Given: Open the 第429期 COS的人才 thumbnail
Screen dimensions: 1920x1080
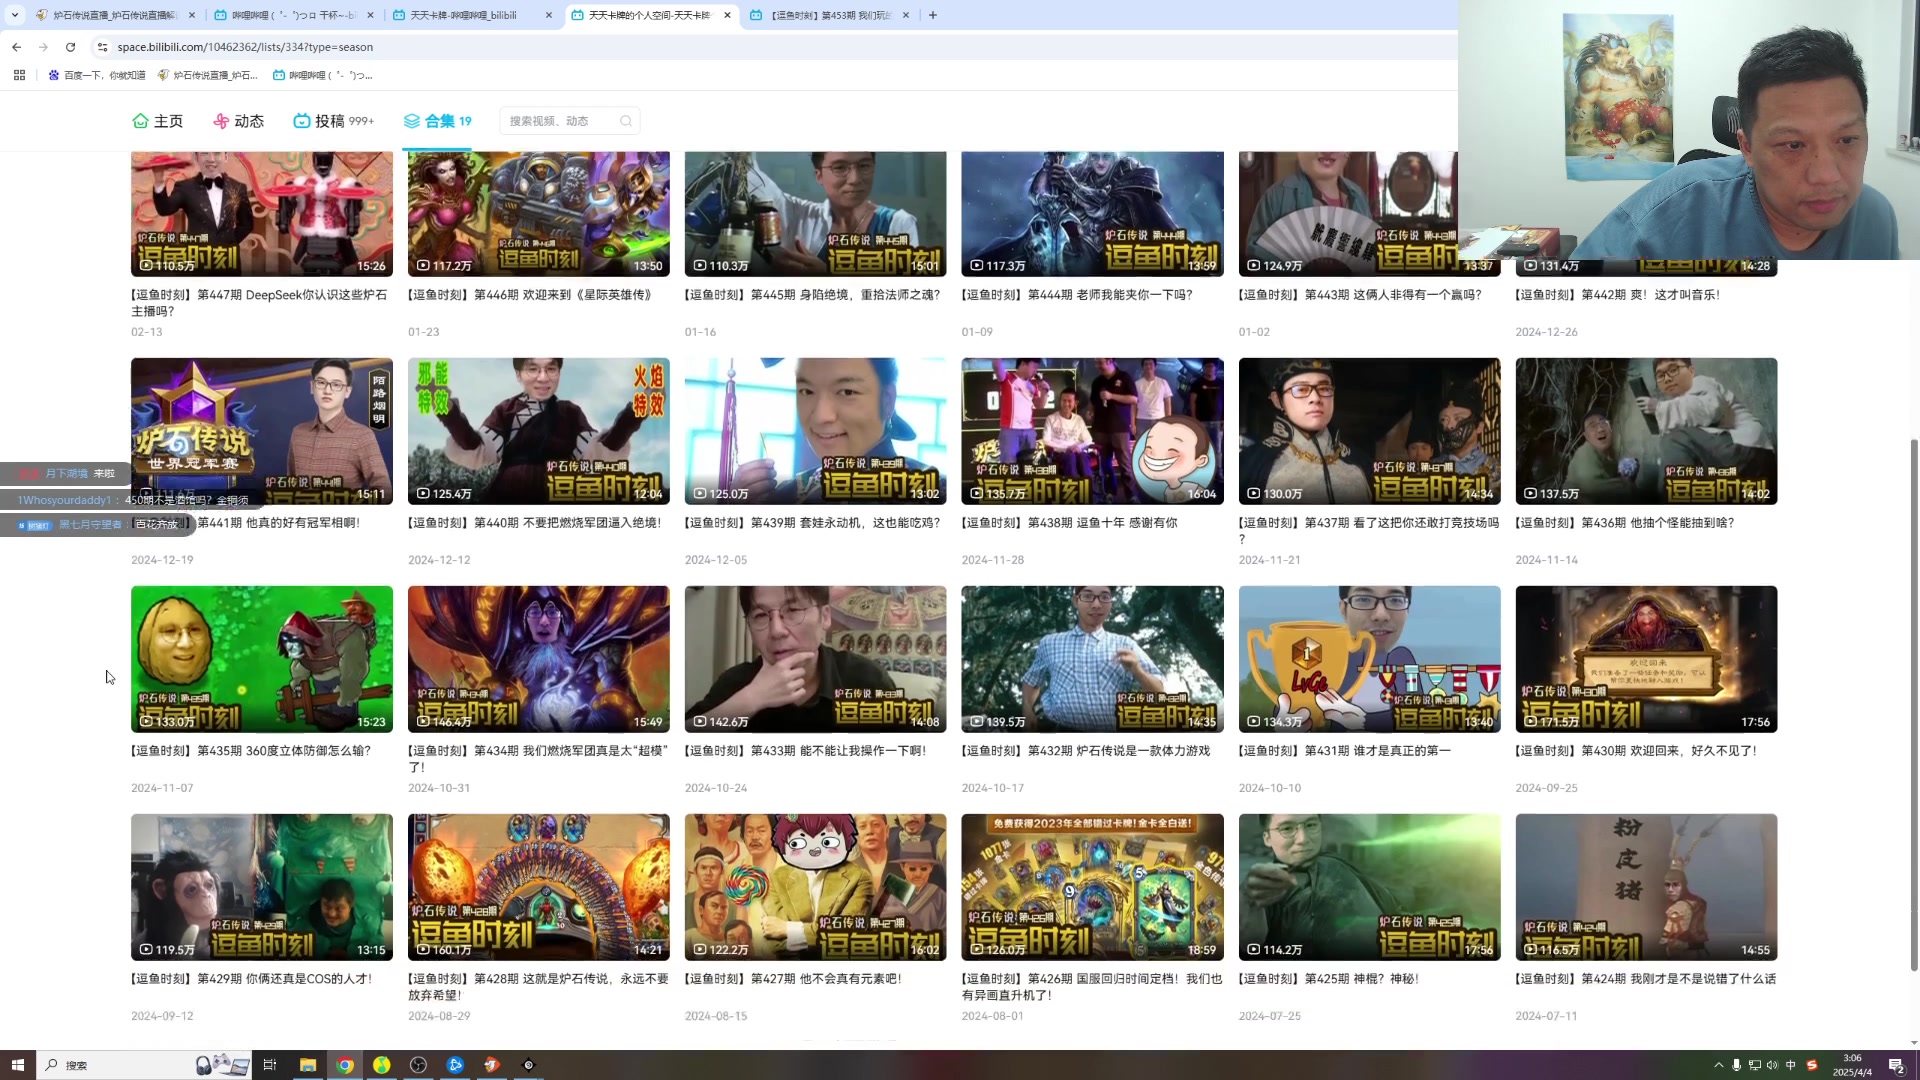Looking at the screenshot, I should pyautogui.click(x=262, y=887).
